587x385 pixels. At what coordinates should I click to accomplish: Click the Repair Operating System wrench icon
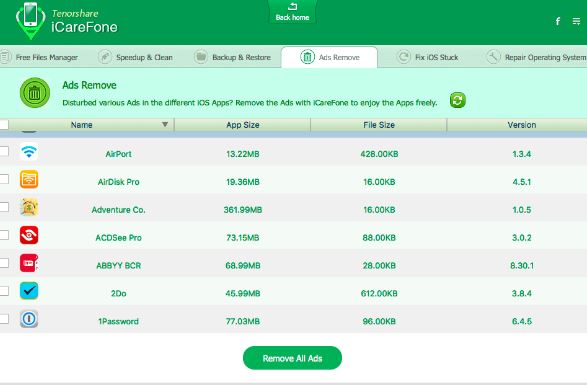[x=493, y=57]
